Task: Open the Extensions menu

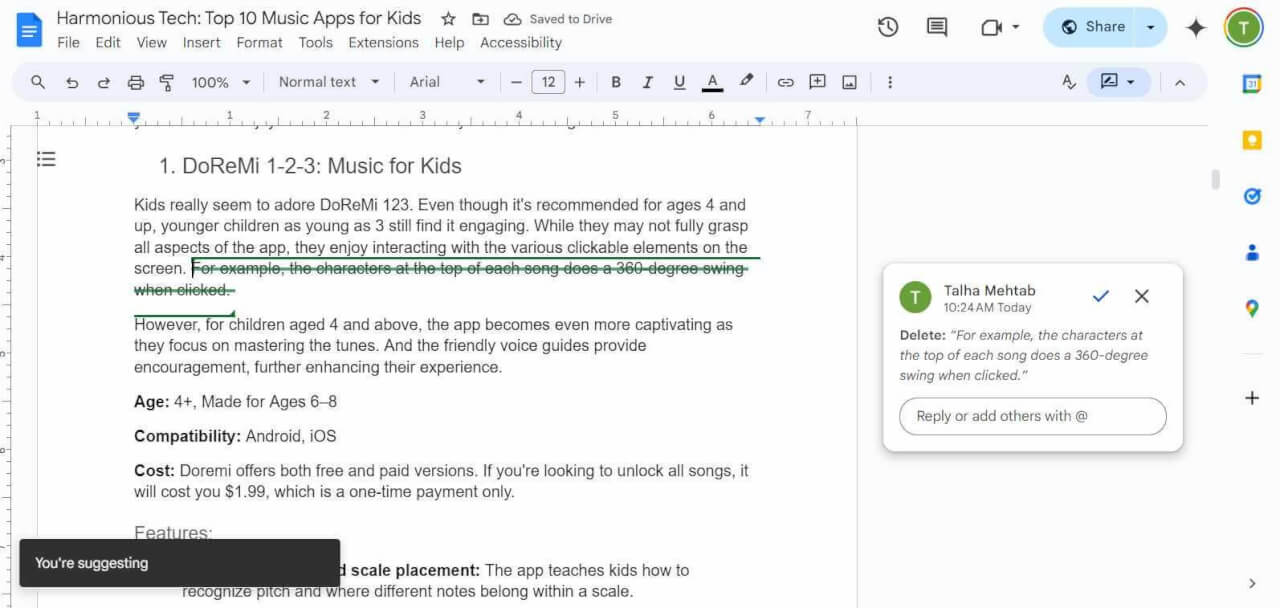Action: [x=383, y=42]
